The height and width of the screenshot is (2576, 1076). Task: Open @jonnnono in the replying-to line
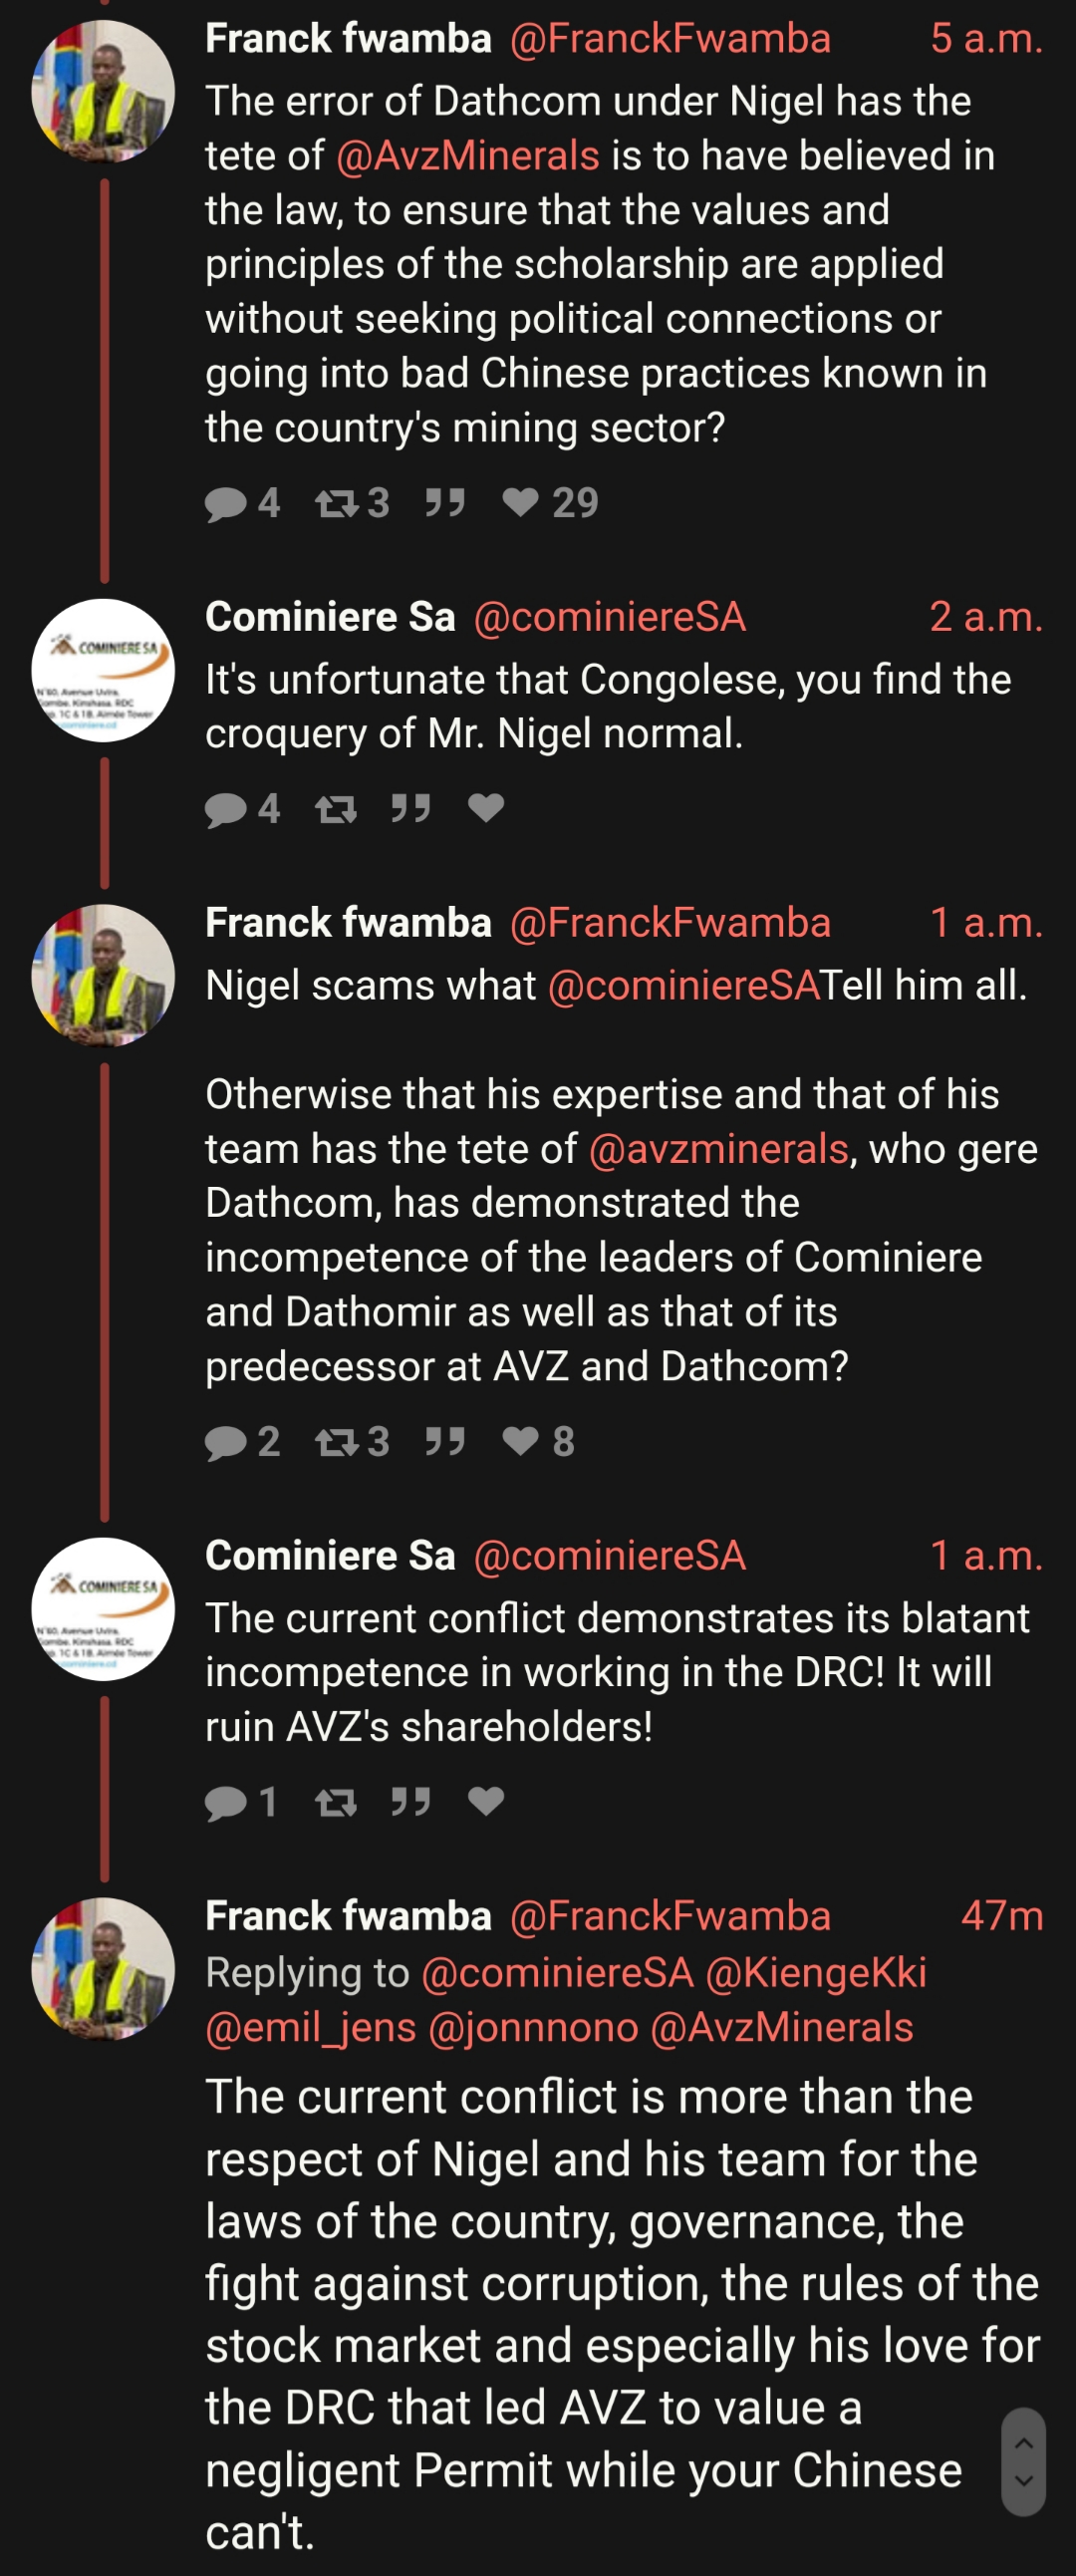533,2027
